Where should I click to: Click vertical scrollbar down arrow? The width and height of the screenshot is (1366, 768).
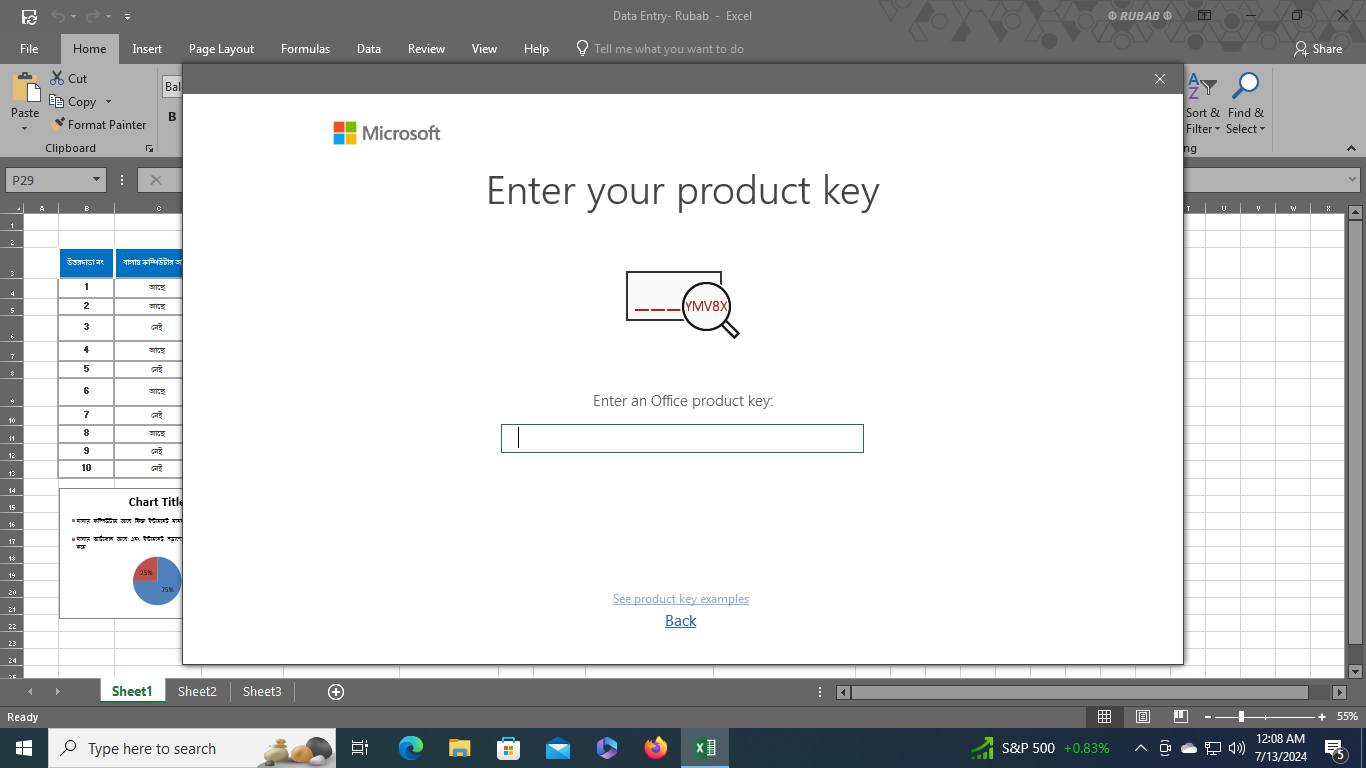click(x=1356, y=671)
